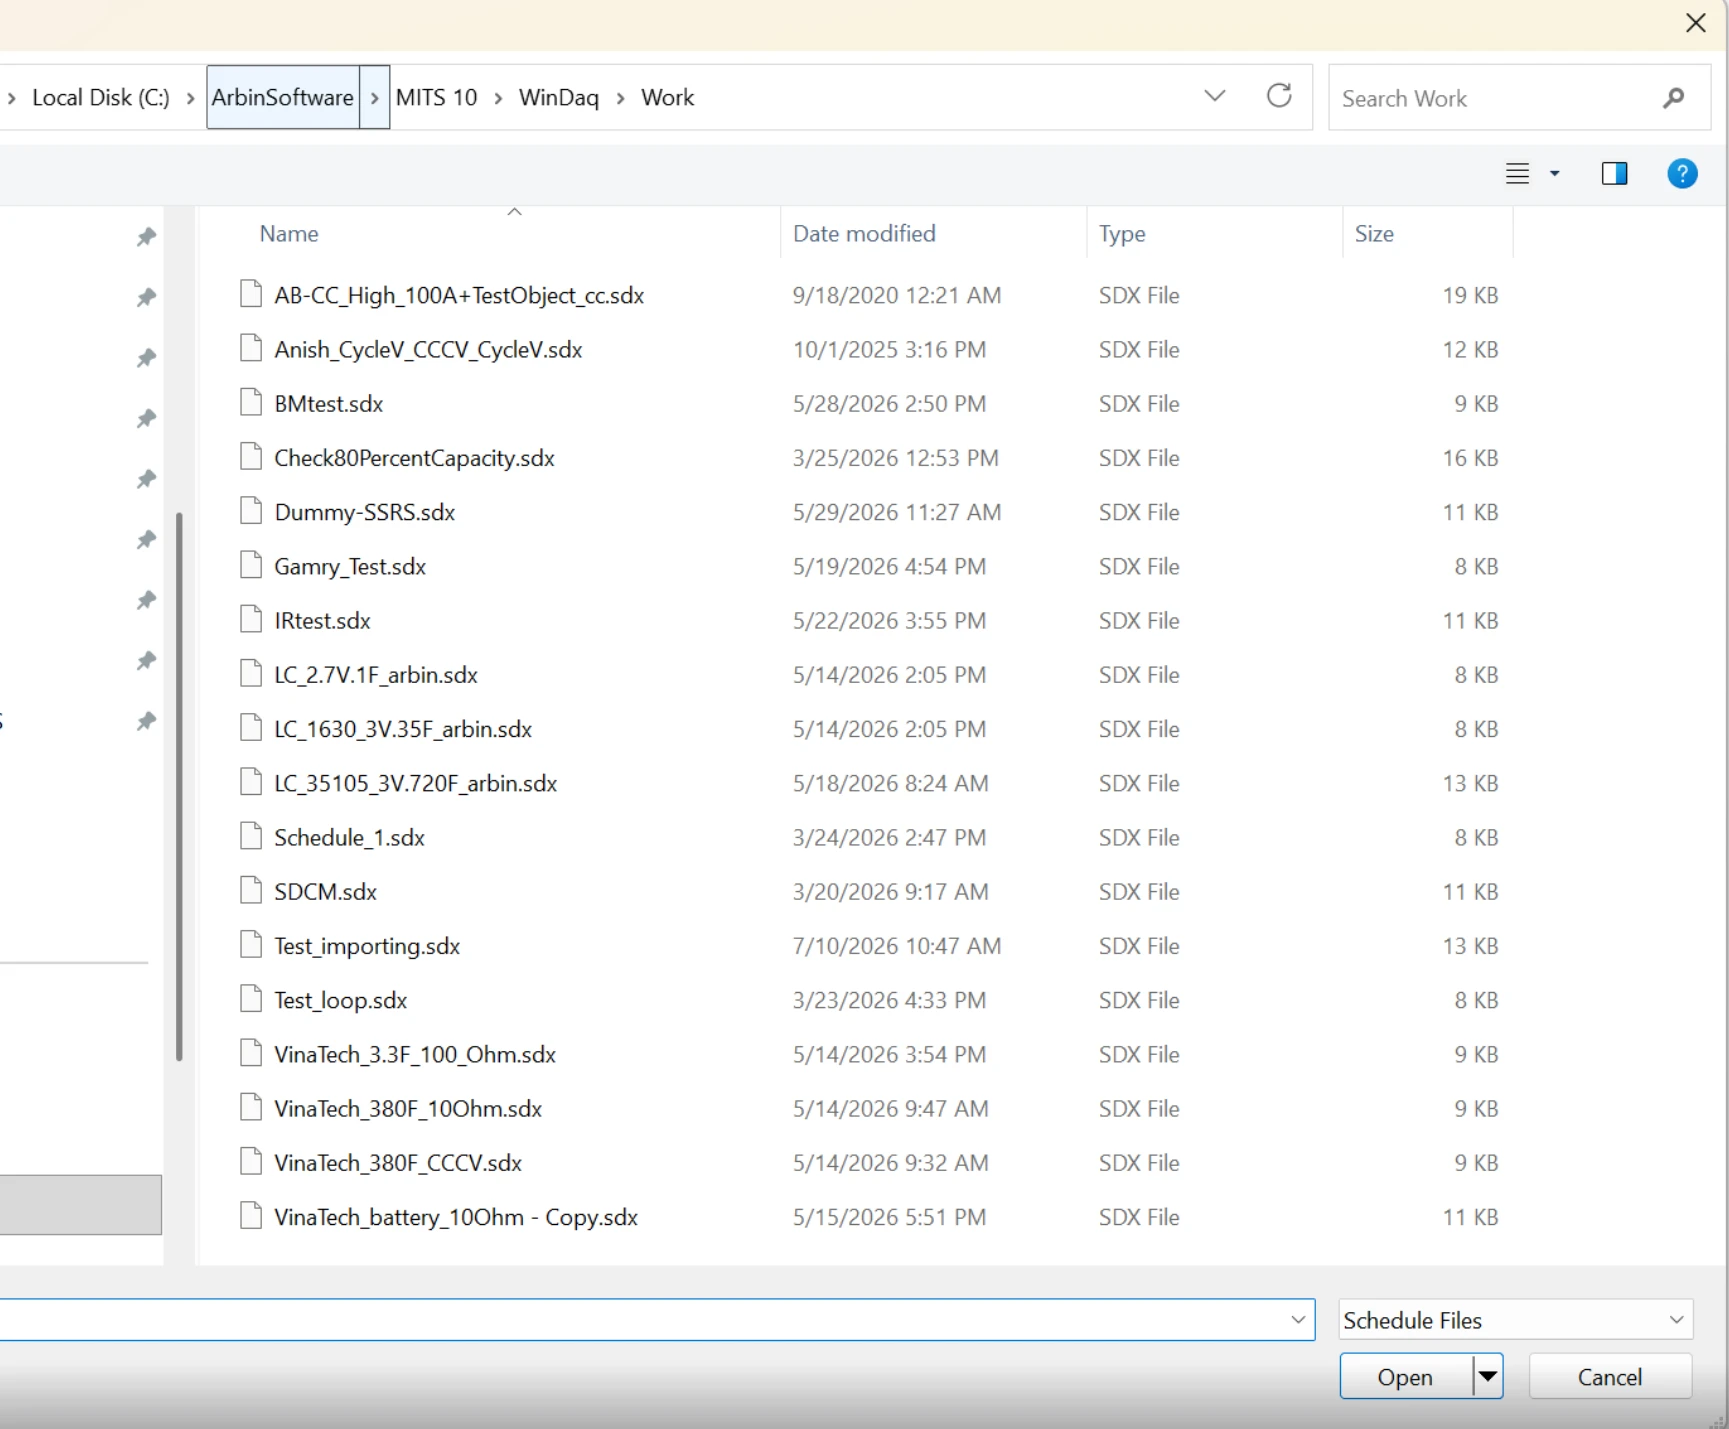Click file icon of VinaTech_380F_10Ohm.sdx
This screenshot has width=1729, height=1429.
click(251, 1108)
